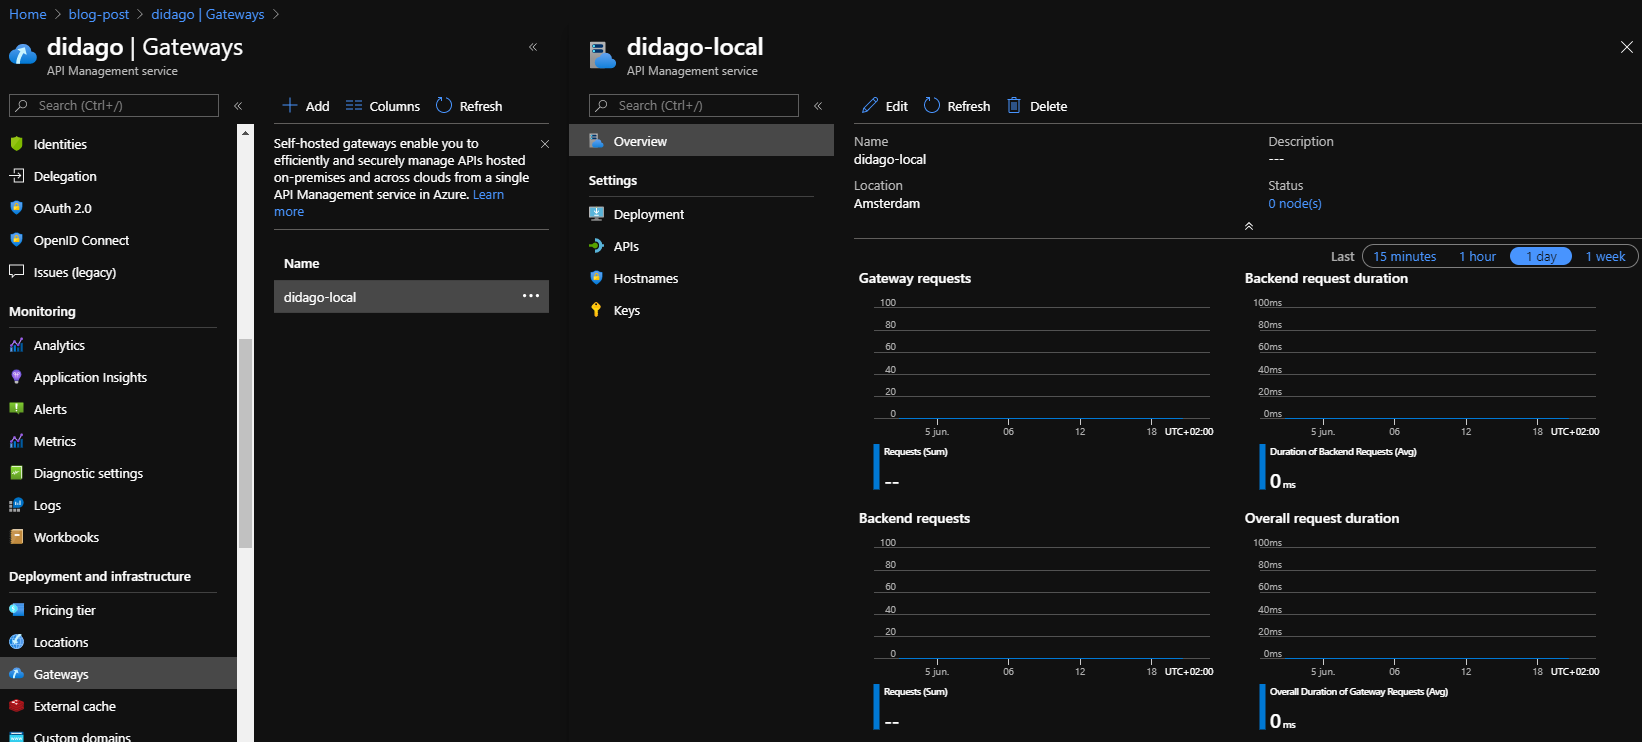
Task: Open the Deployment settings page
Action: point(648,215)
